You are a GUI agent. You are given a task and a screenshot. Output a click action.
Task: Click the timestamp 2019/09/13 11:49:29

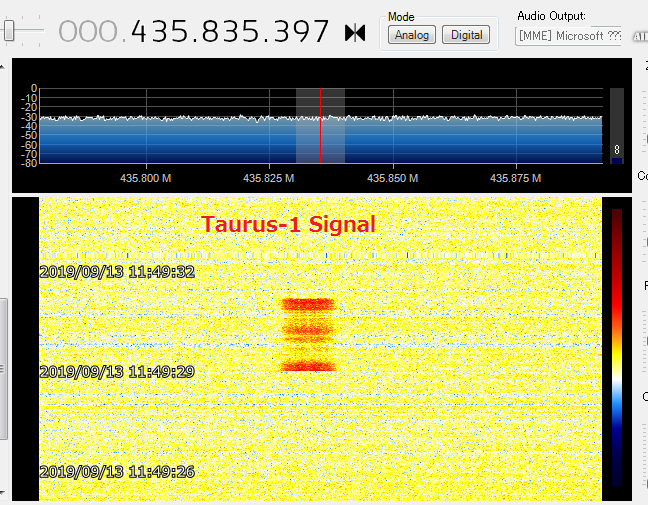(x=117, y=372)
